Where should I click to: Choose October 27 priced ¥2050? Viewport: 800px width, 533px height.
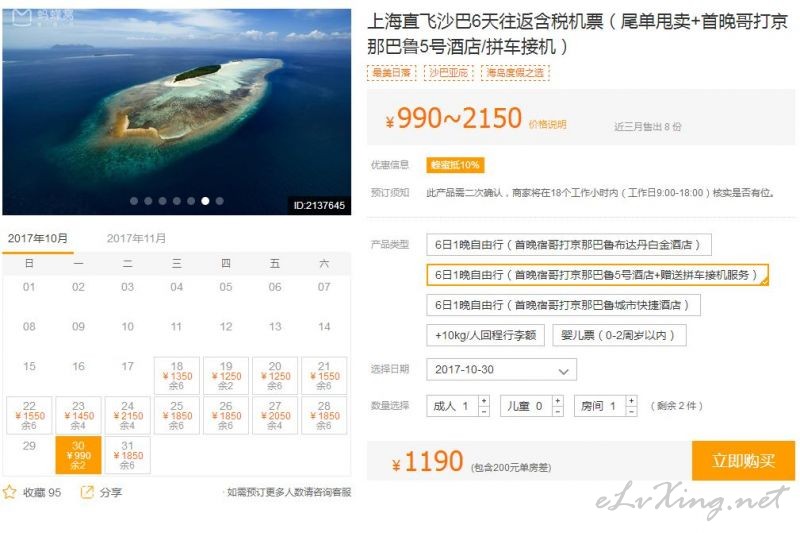275,415
